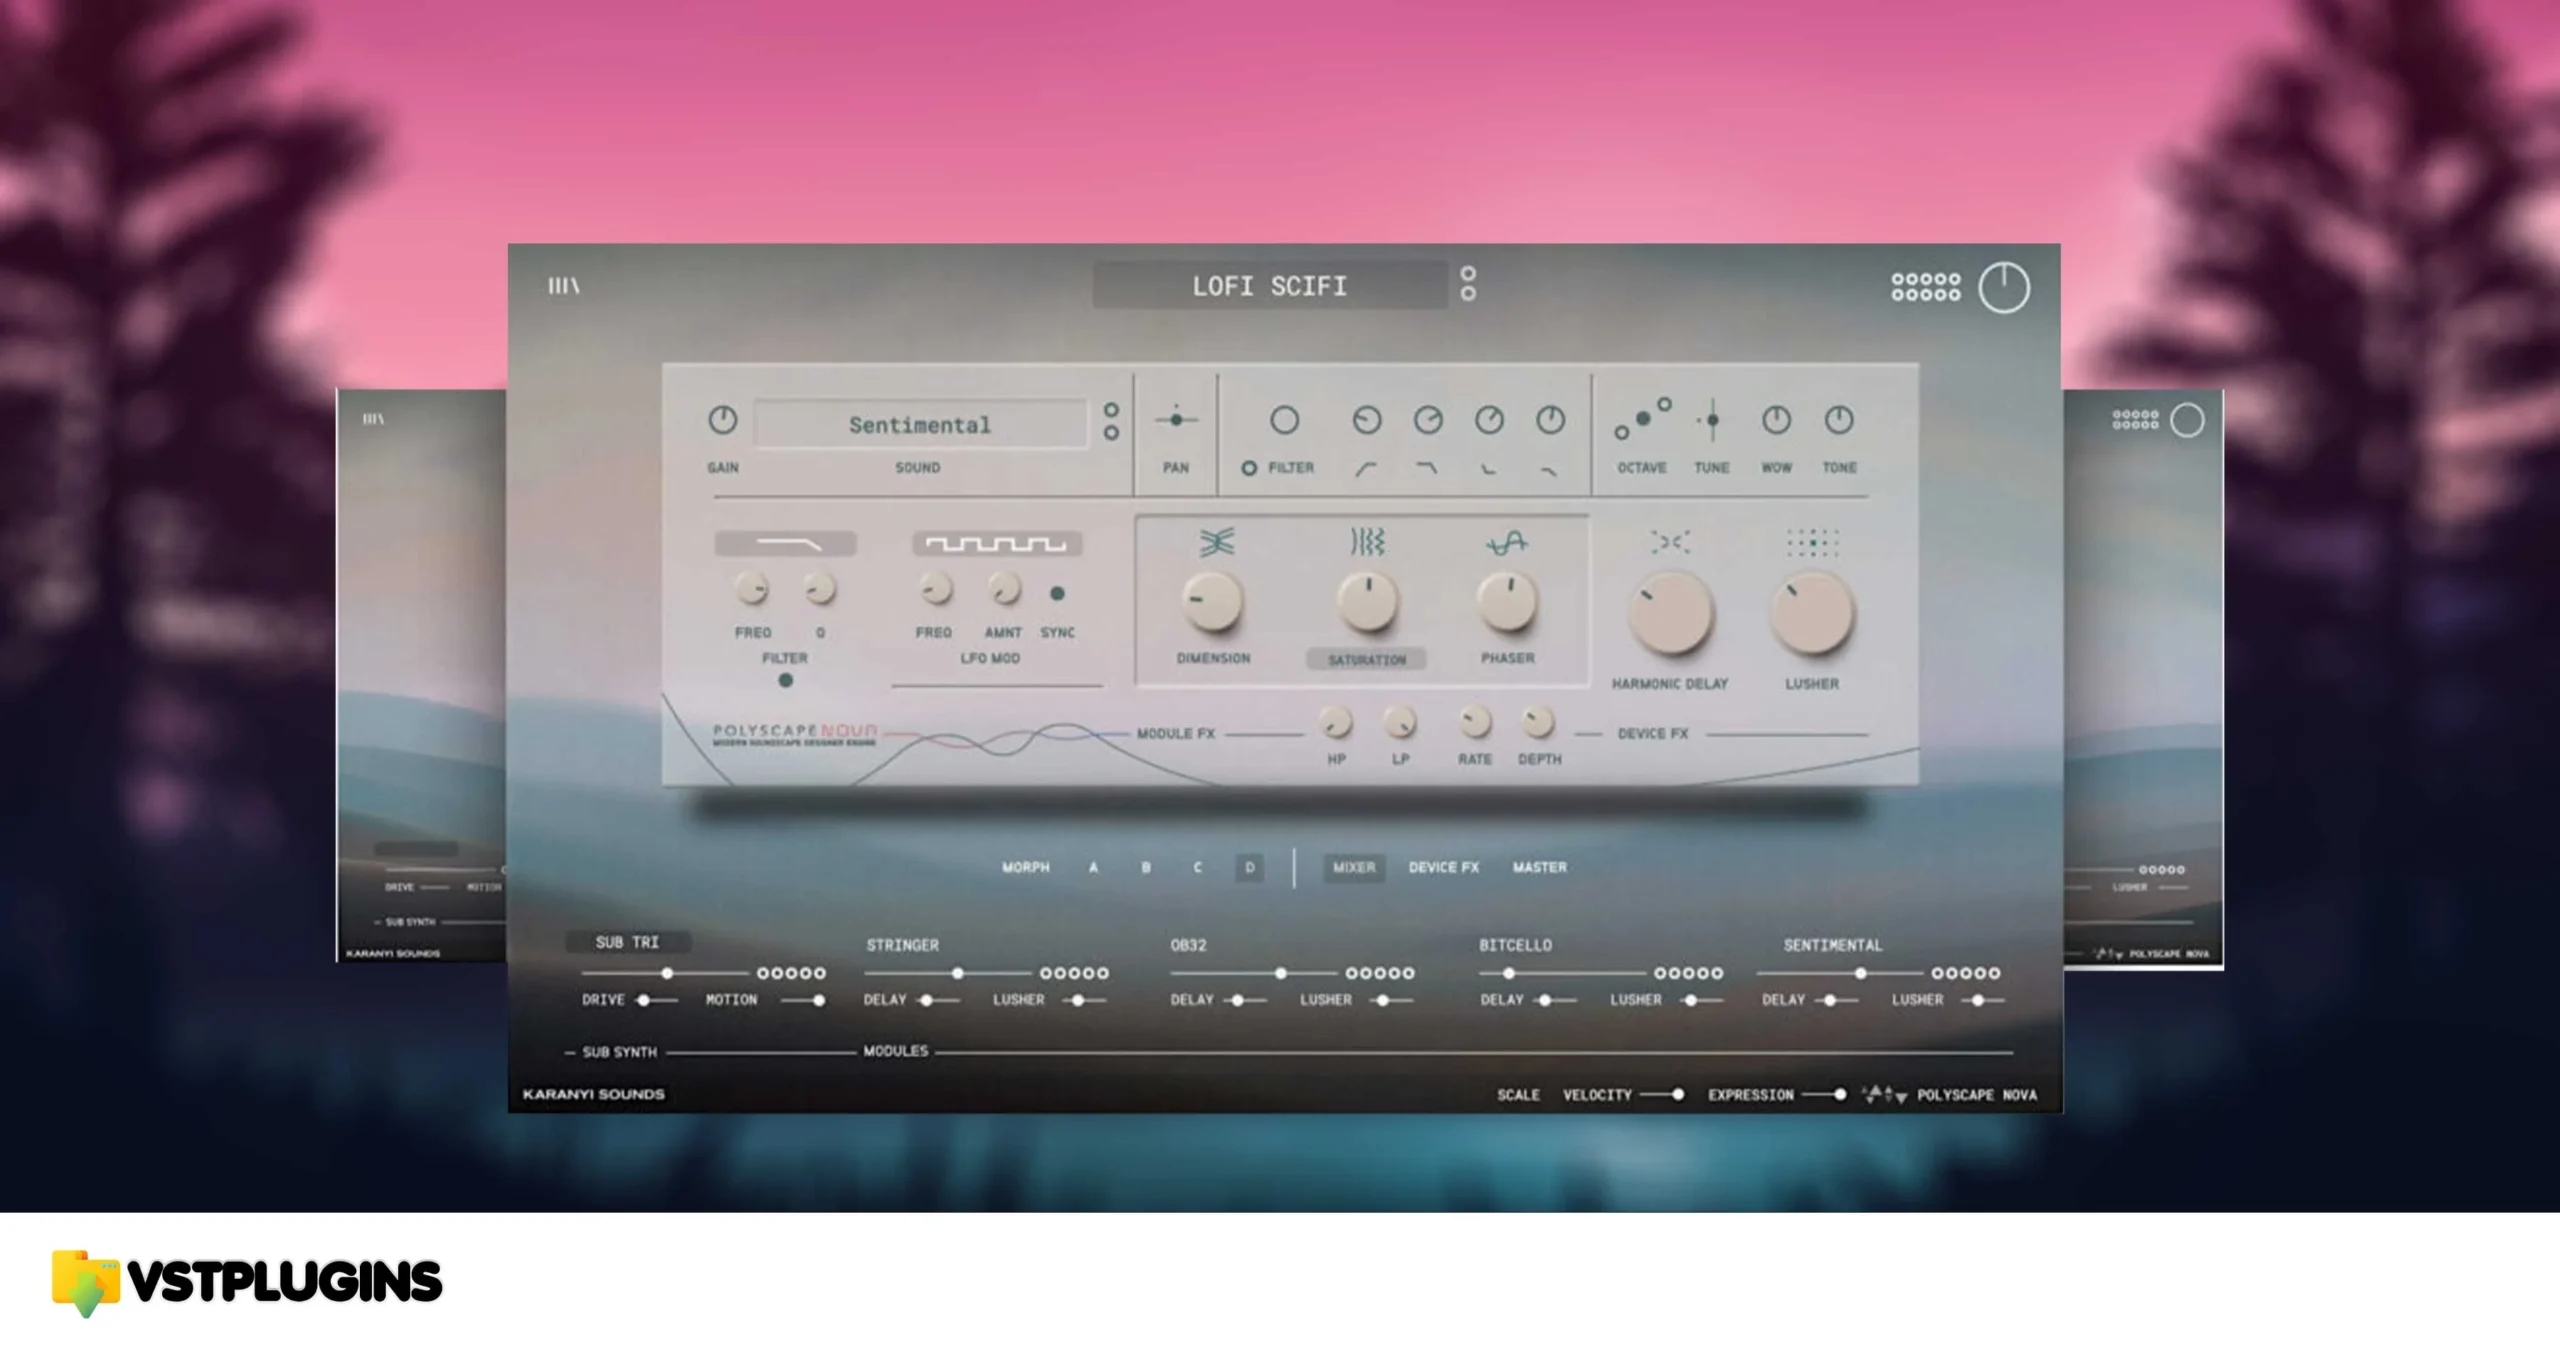The width and height of the screenshot is (2560, 1357).
Task: Click the DIMENSION effect icon
Action: (x=1216, y=542)
